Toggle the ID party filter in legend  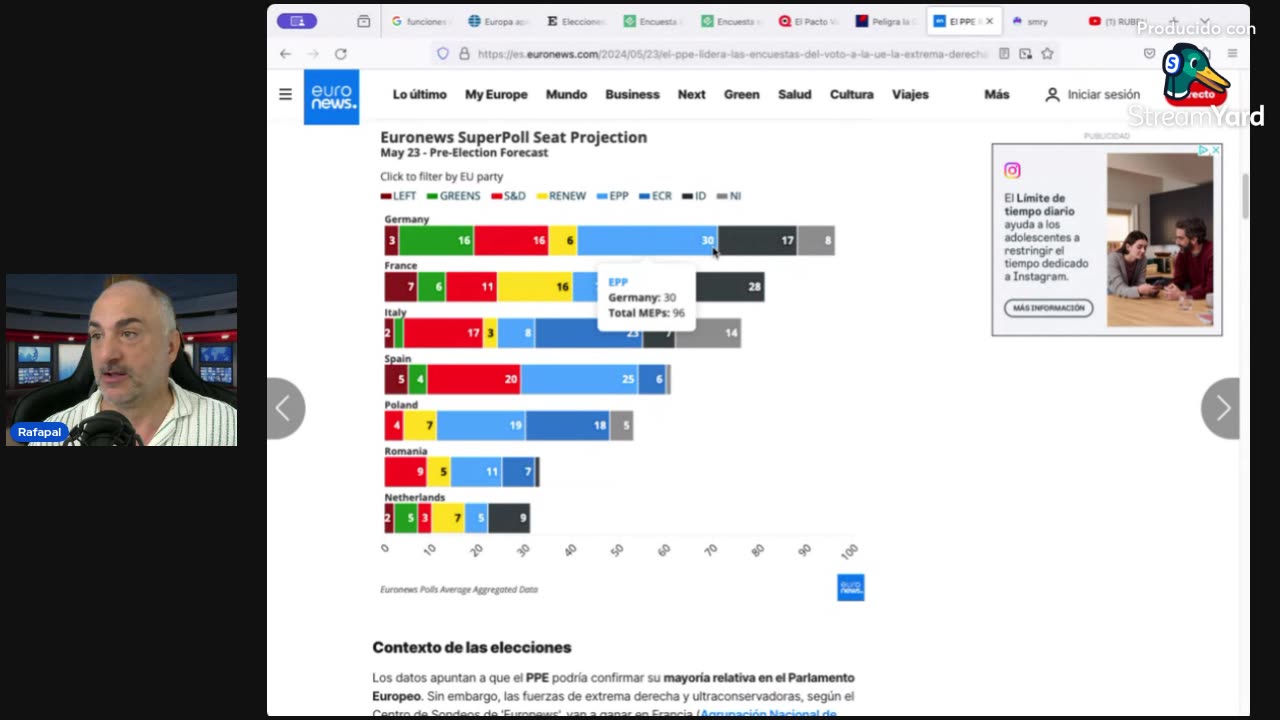pos(694,196)
